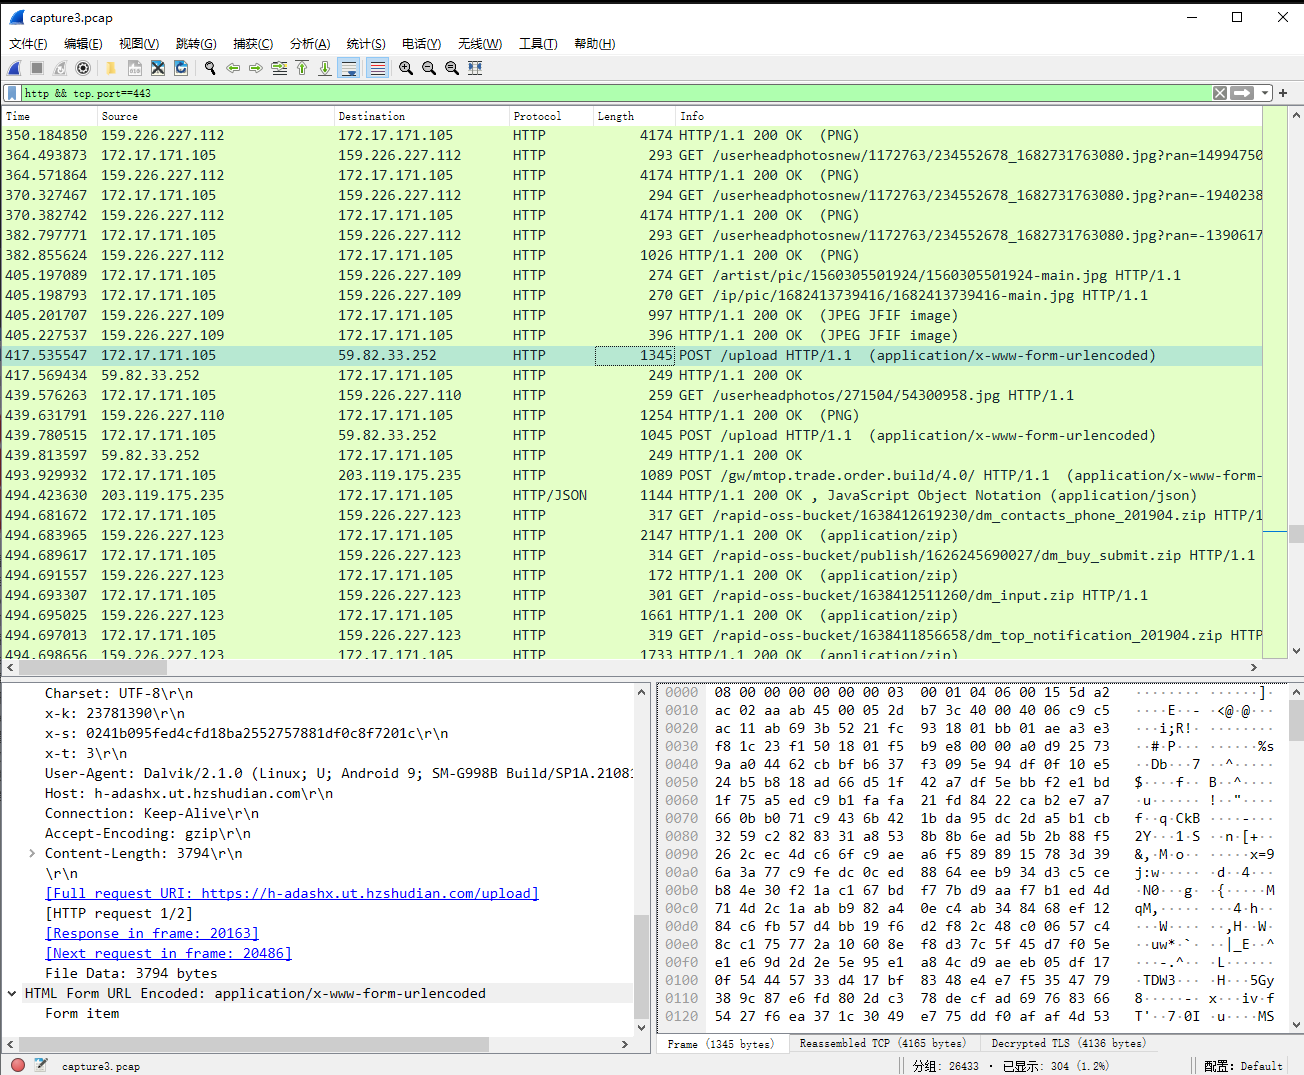Go back in packet history

pyautogui.click(x=233, y=68)
